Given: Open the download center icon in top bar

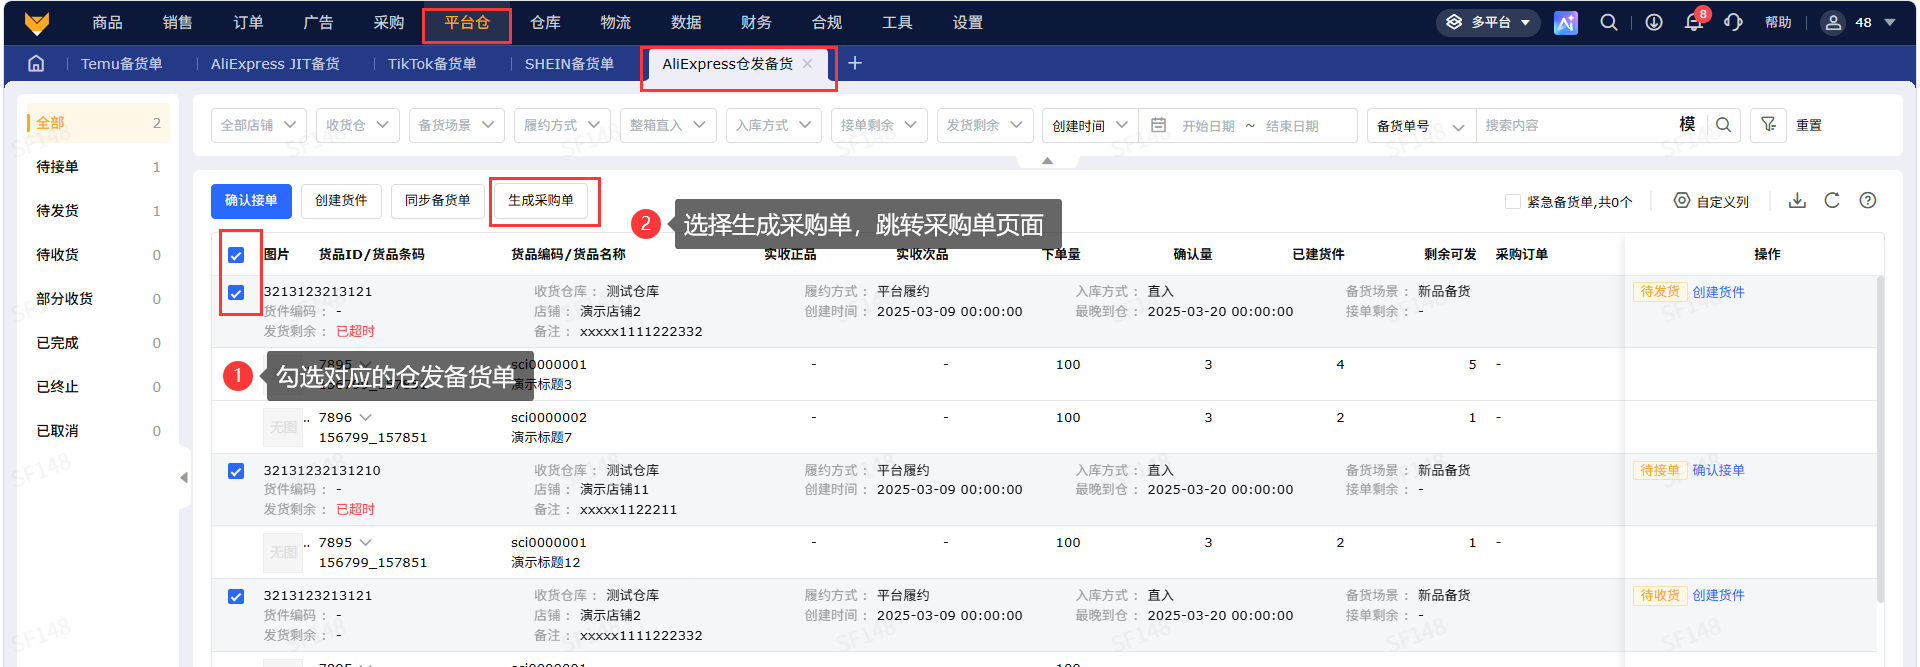Looking at the screenshot, I should (x=1654, y=22).
